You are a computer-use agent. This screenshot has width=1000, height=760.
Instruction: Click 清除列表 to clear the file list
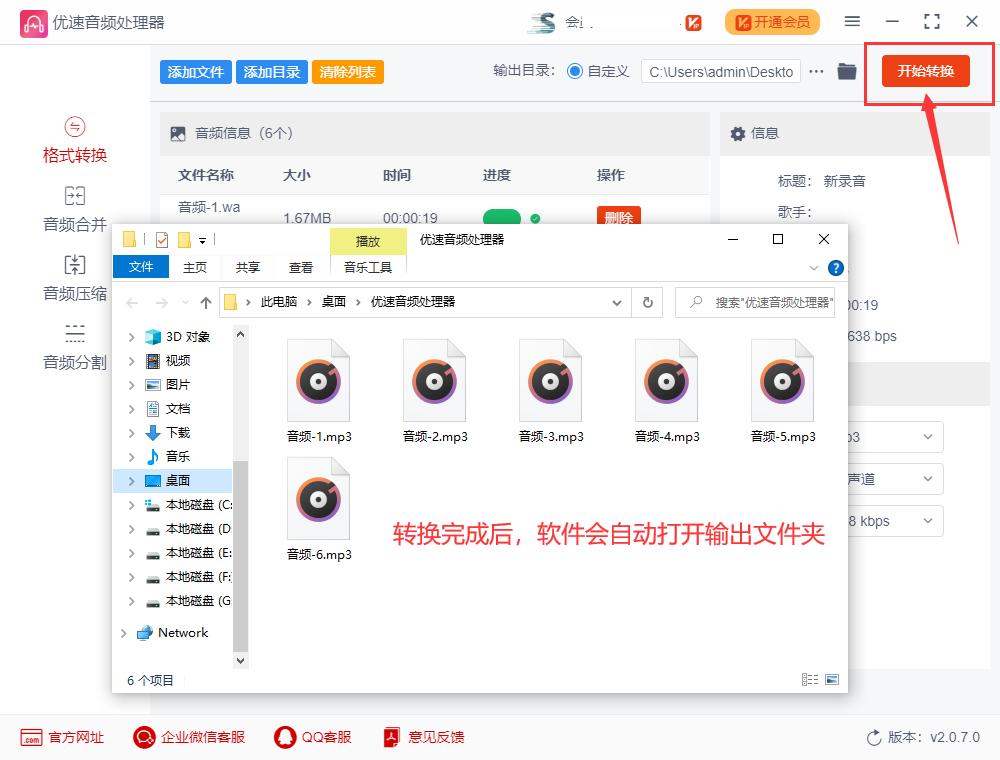point(347,71)
